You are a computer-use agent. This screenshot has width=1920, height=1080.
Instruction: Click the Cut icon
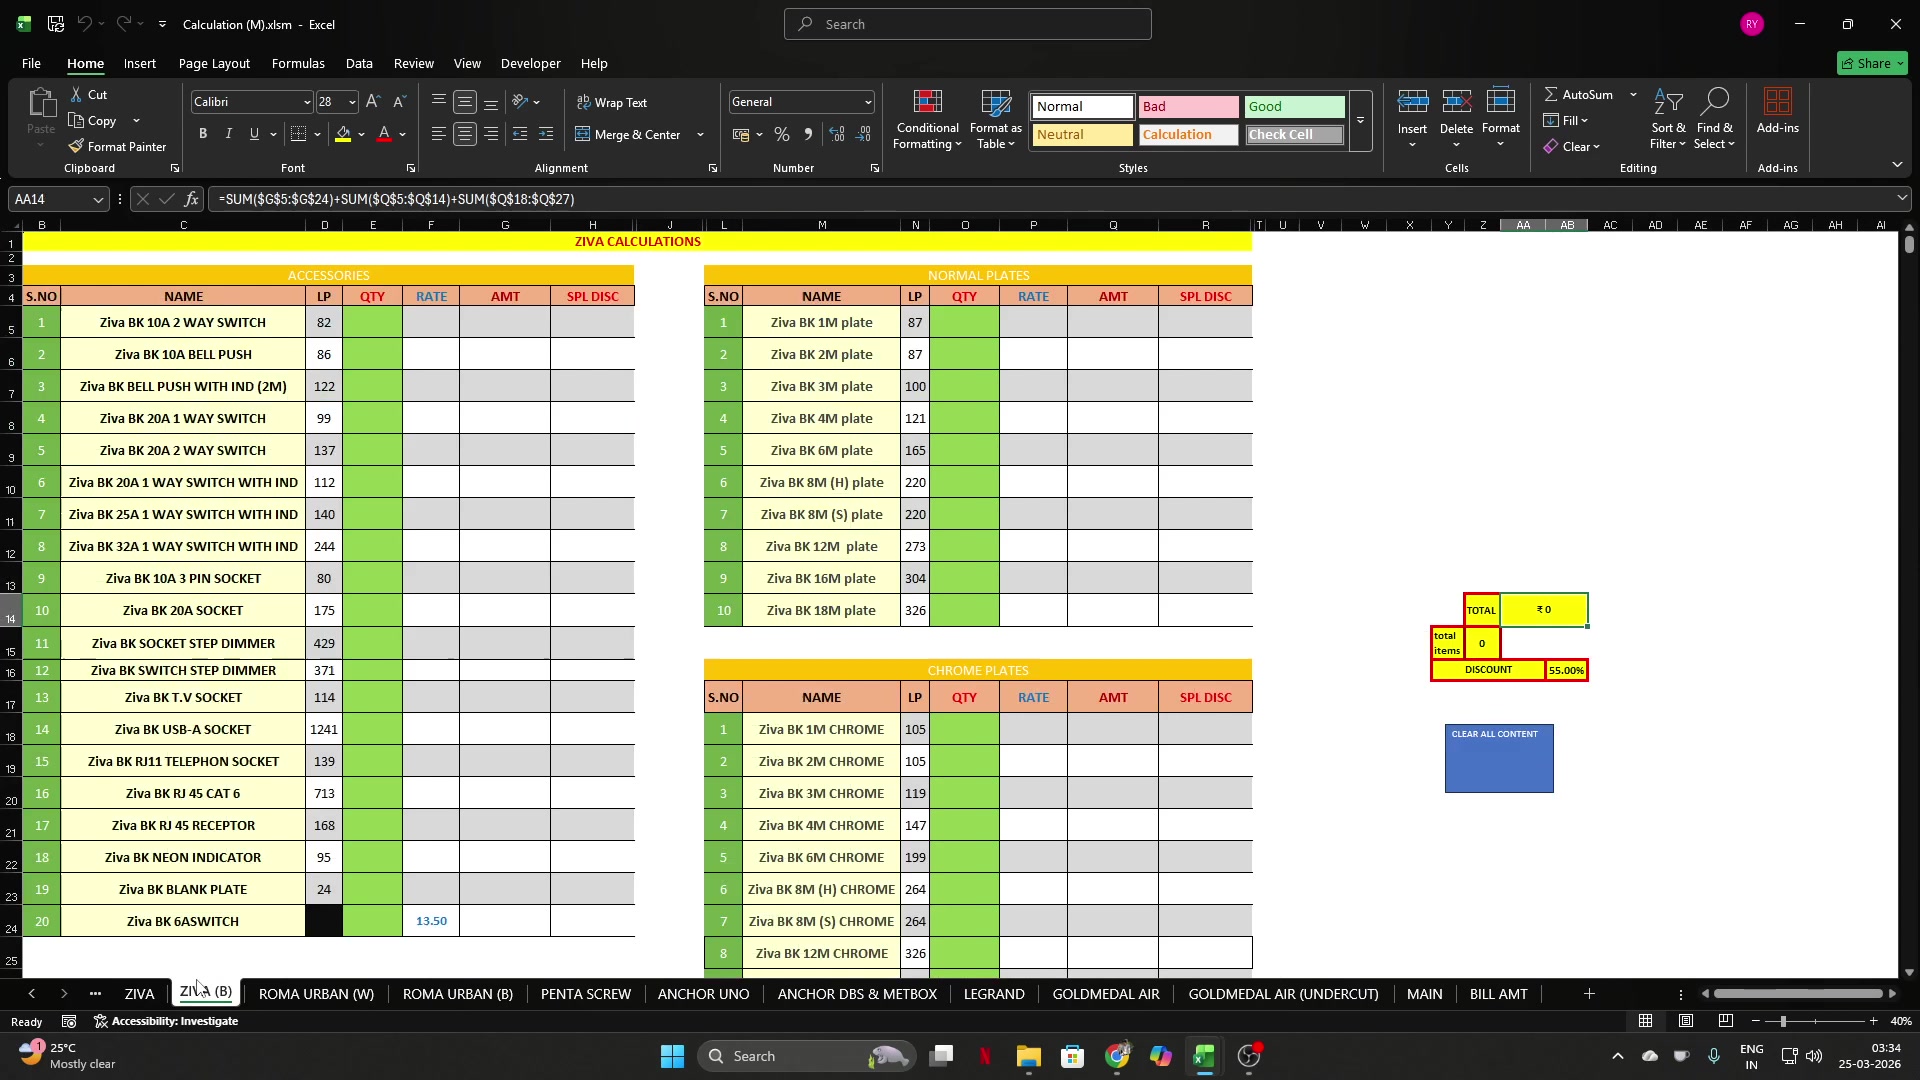tap(77, 94)
